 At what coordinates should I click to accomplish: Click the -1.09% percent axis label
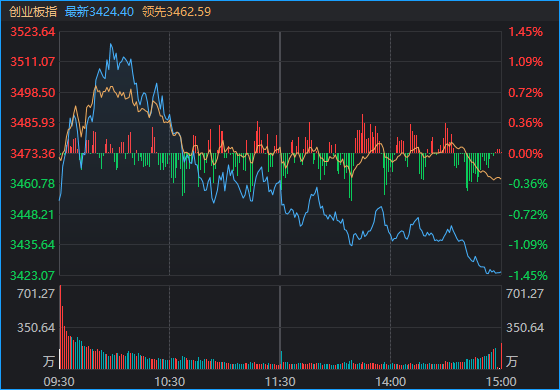point(528,245)
